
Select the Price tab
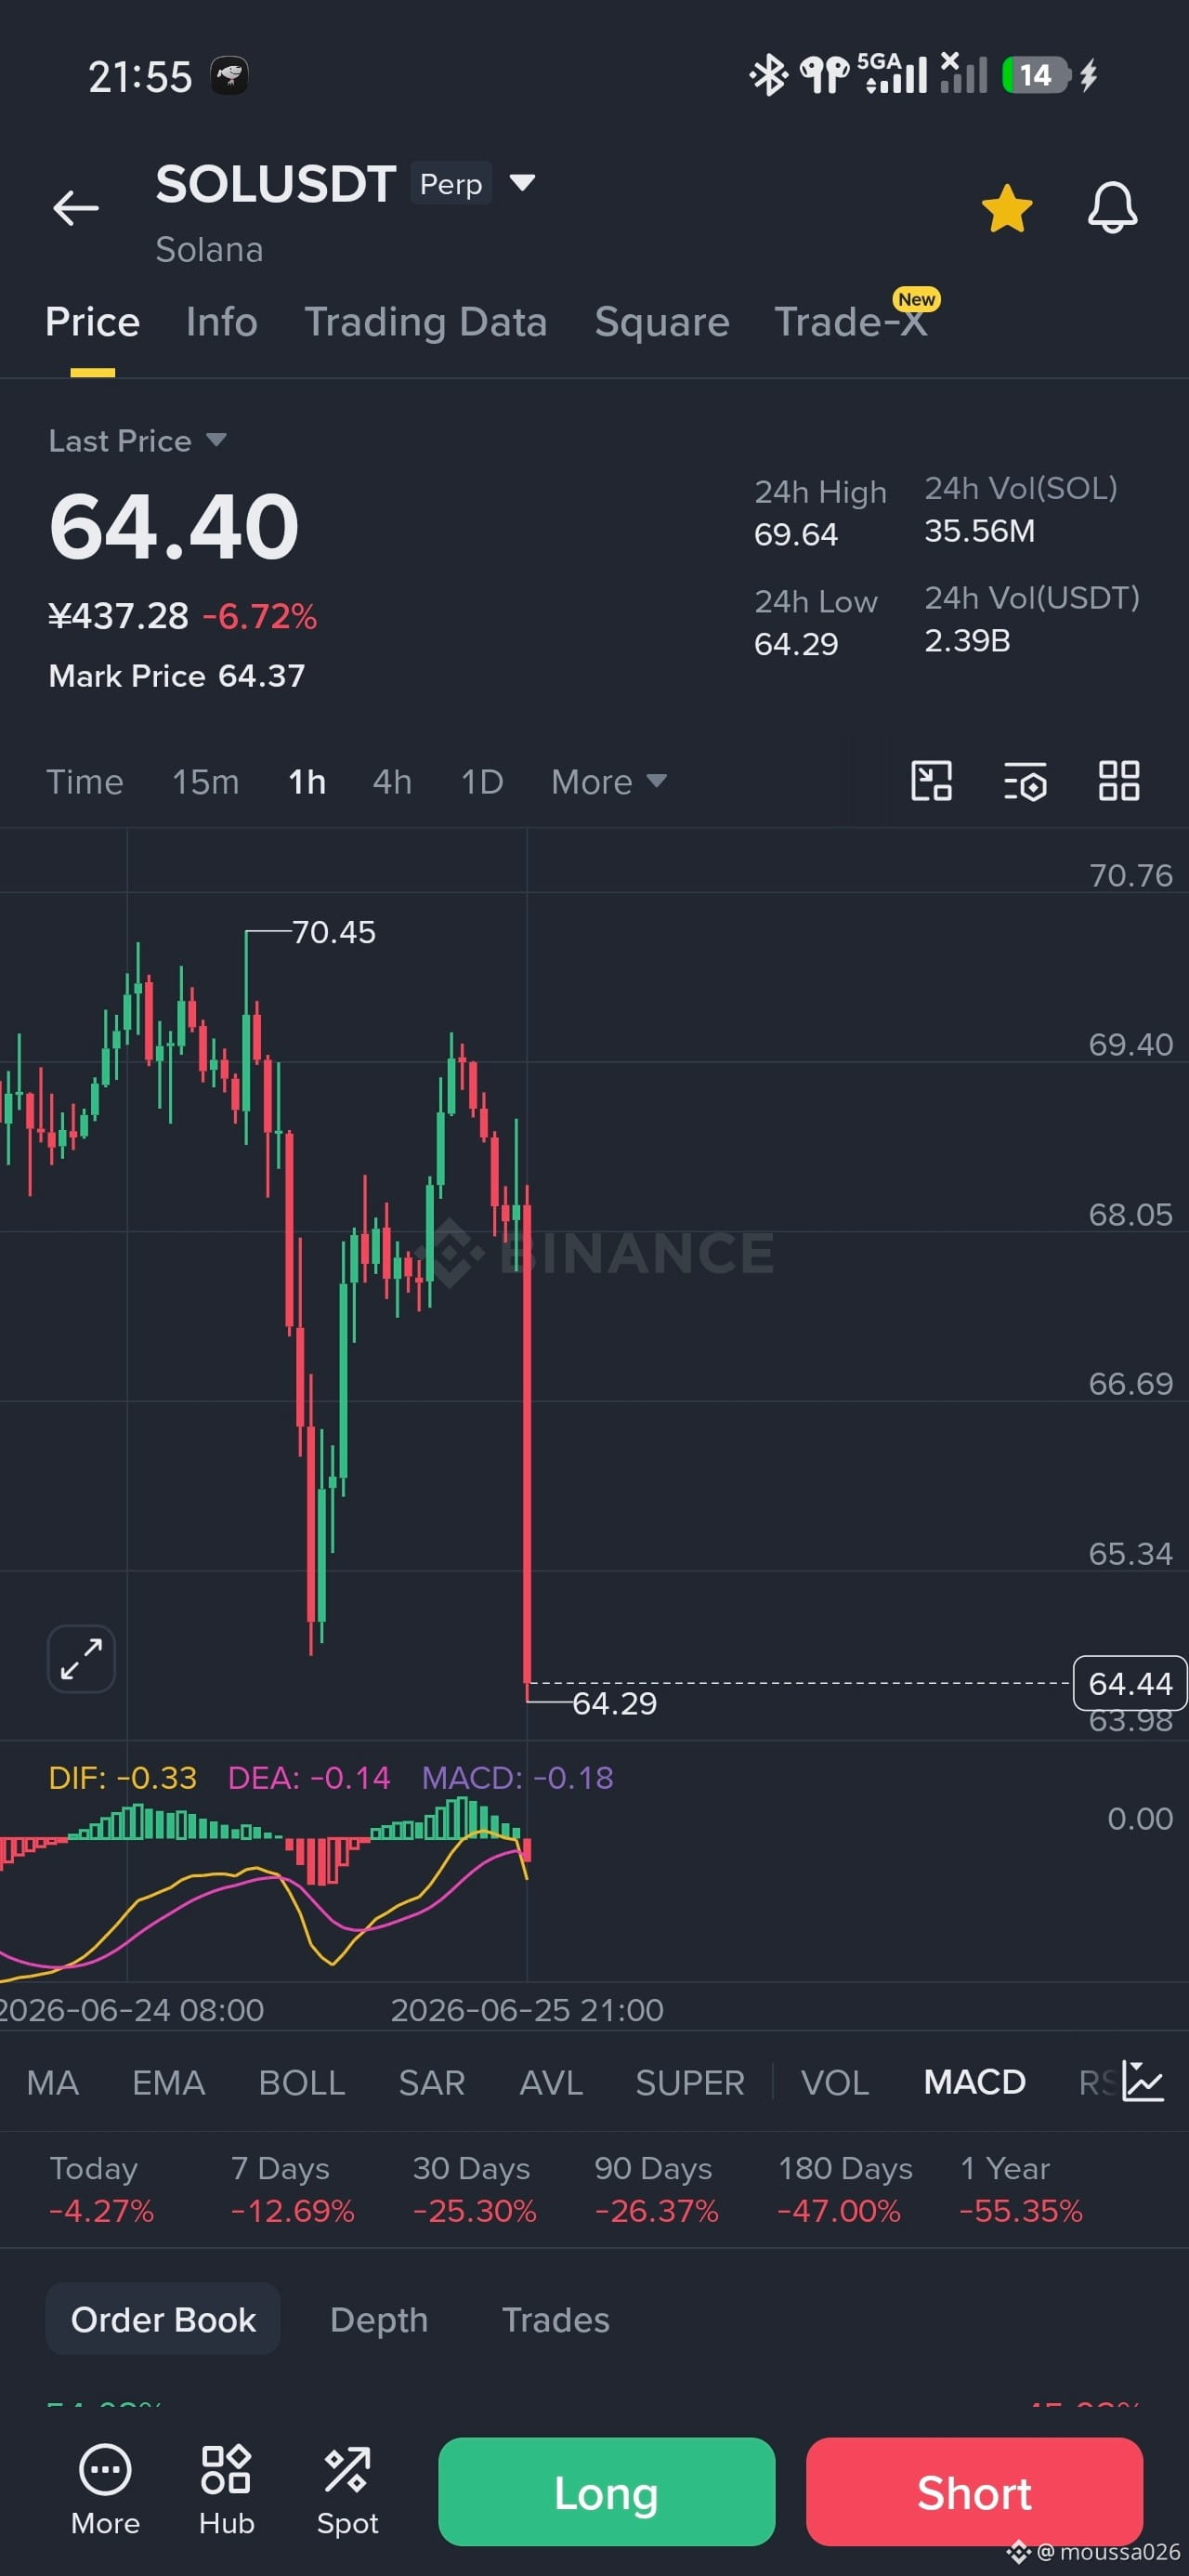[92, 322]
